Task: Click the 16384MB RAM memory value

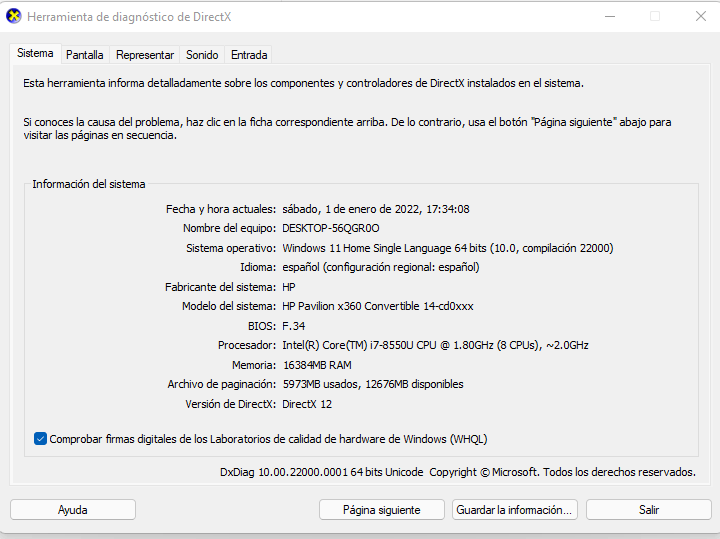Action: click(317, 365)
